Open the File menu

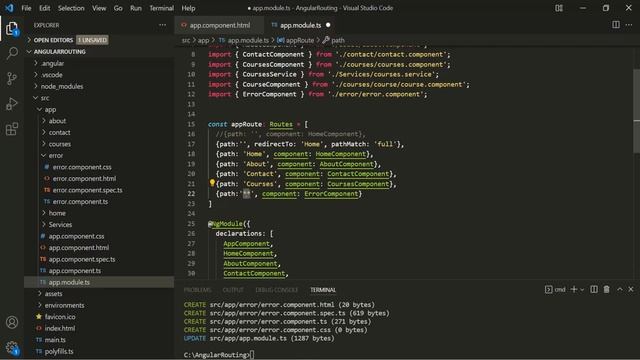26,8
